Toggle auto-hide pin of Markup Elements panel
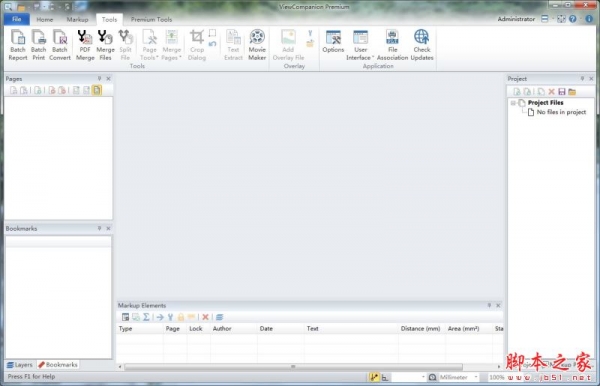The height and width of the screenshot is (386, 600). tap(489, 305)
